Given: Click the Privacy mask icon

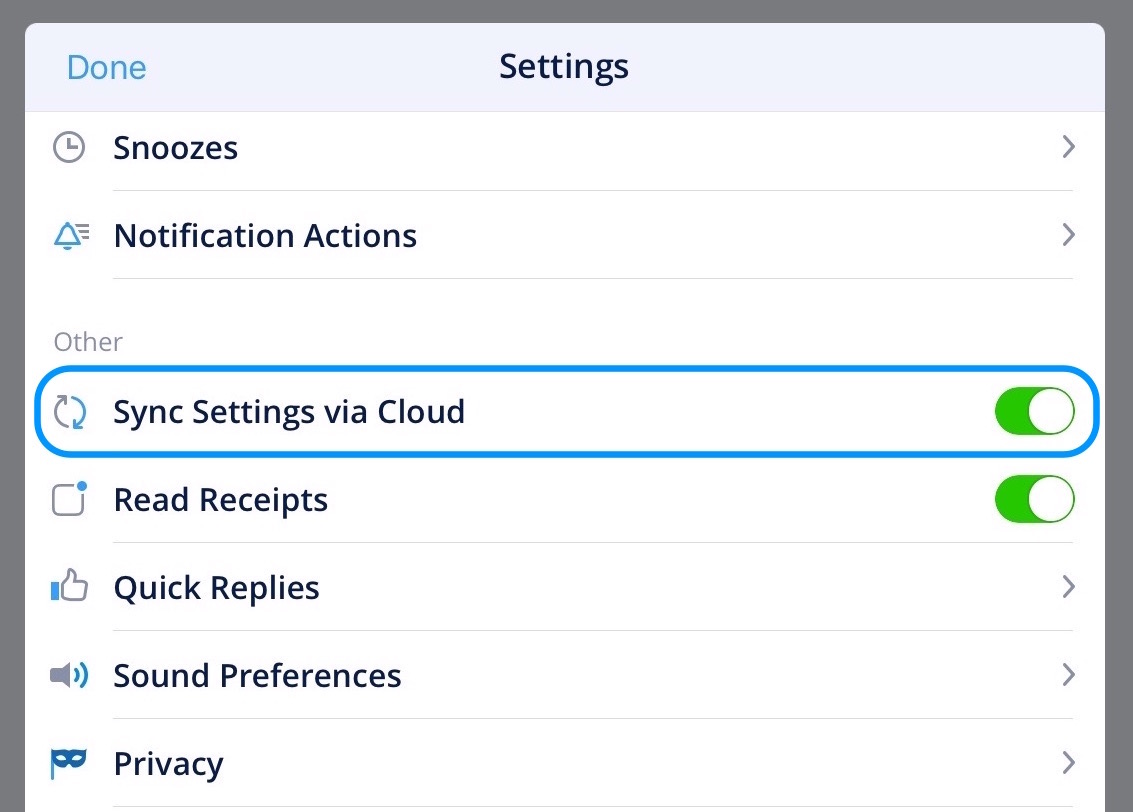Looking at the screenshot, I should click(69, 764).
